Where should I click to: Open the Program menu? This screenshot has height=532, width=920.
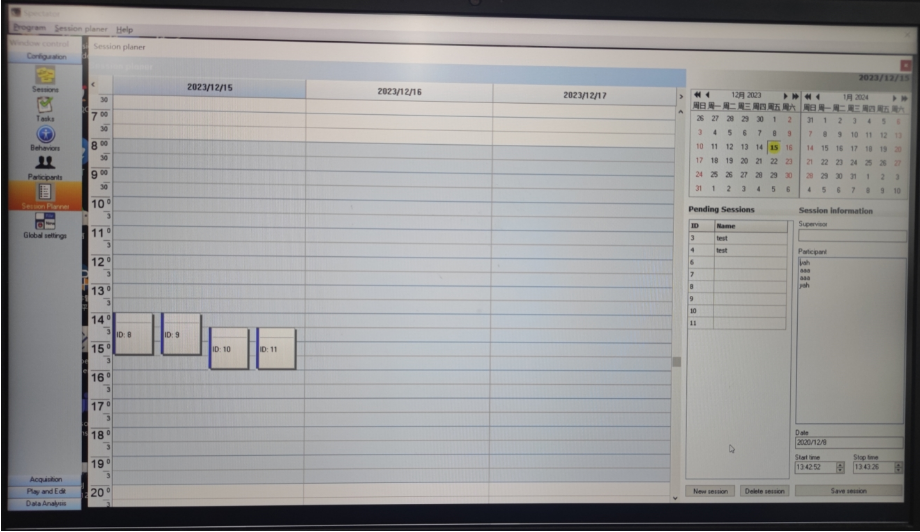point(29,29)
